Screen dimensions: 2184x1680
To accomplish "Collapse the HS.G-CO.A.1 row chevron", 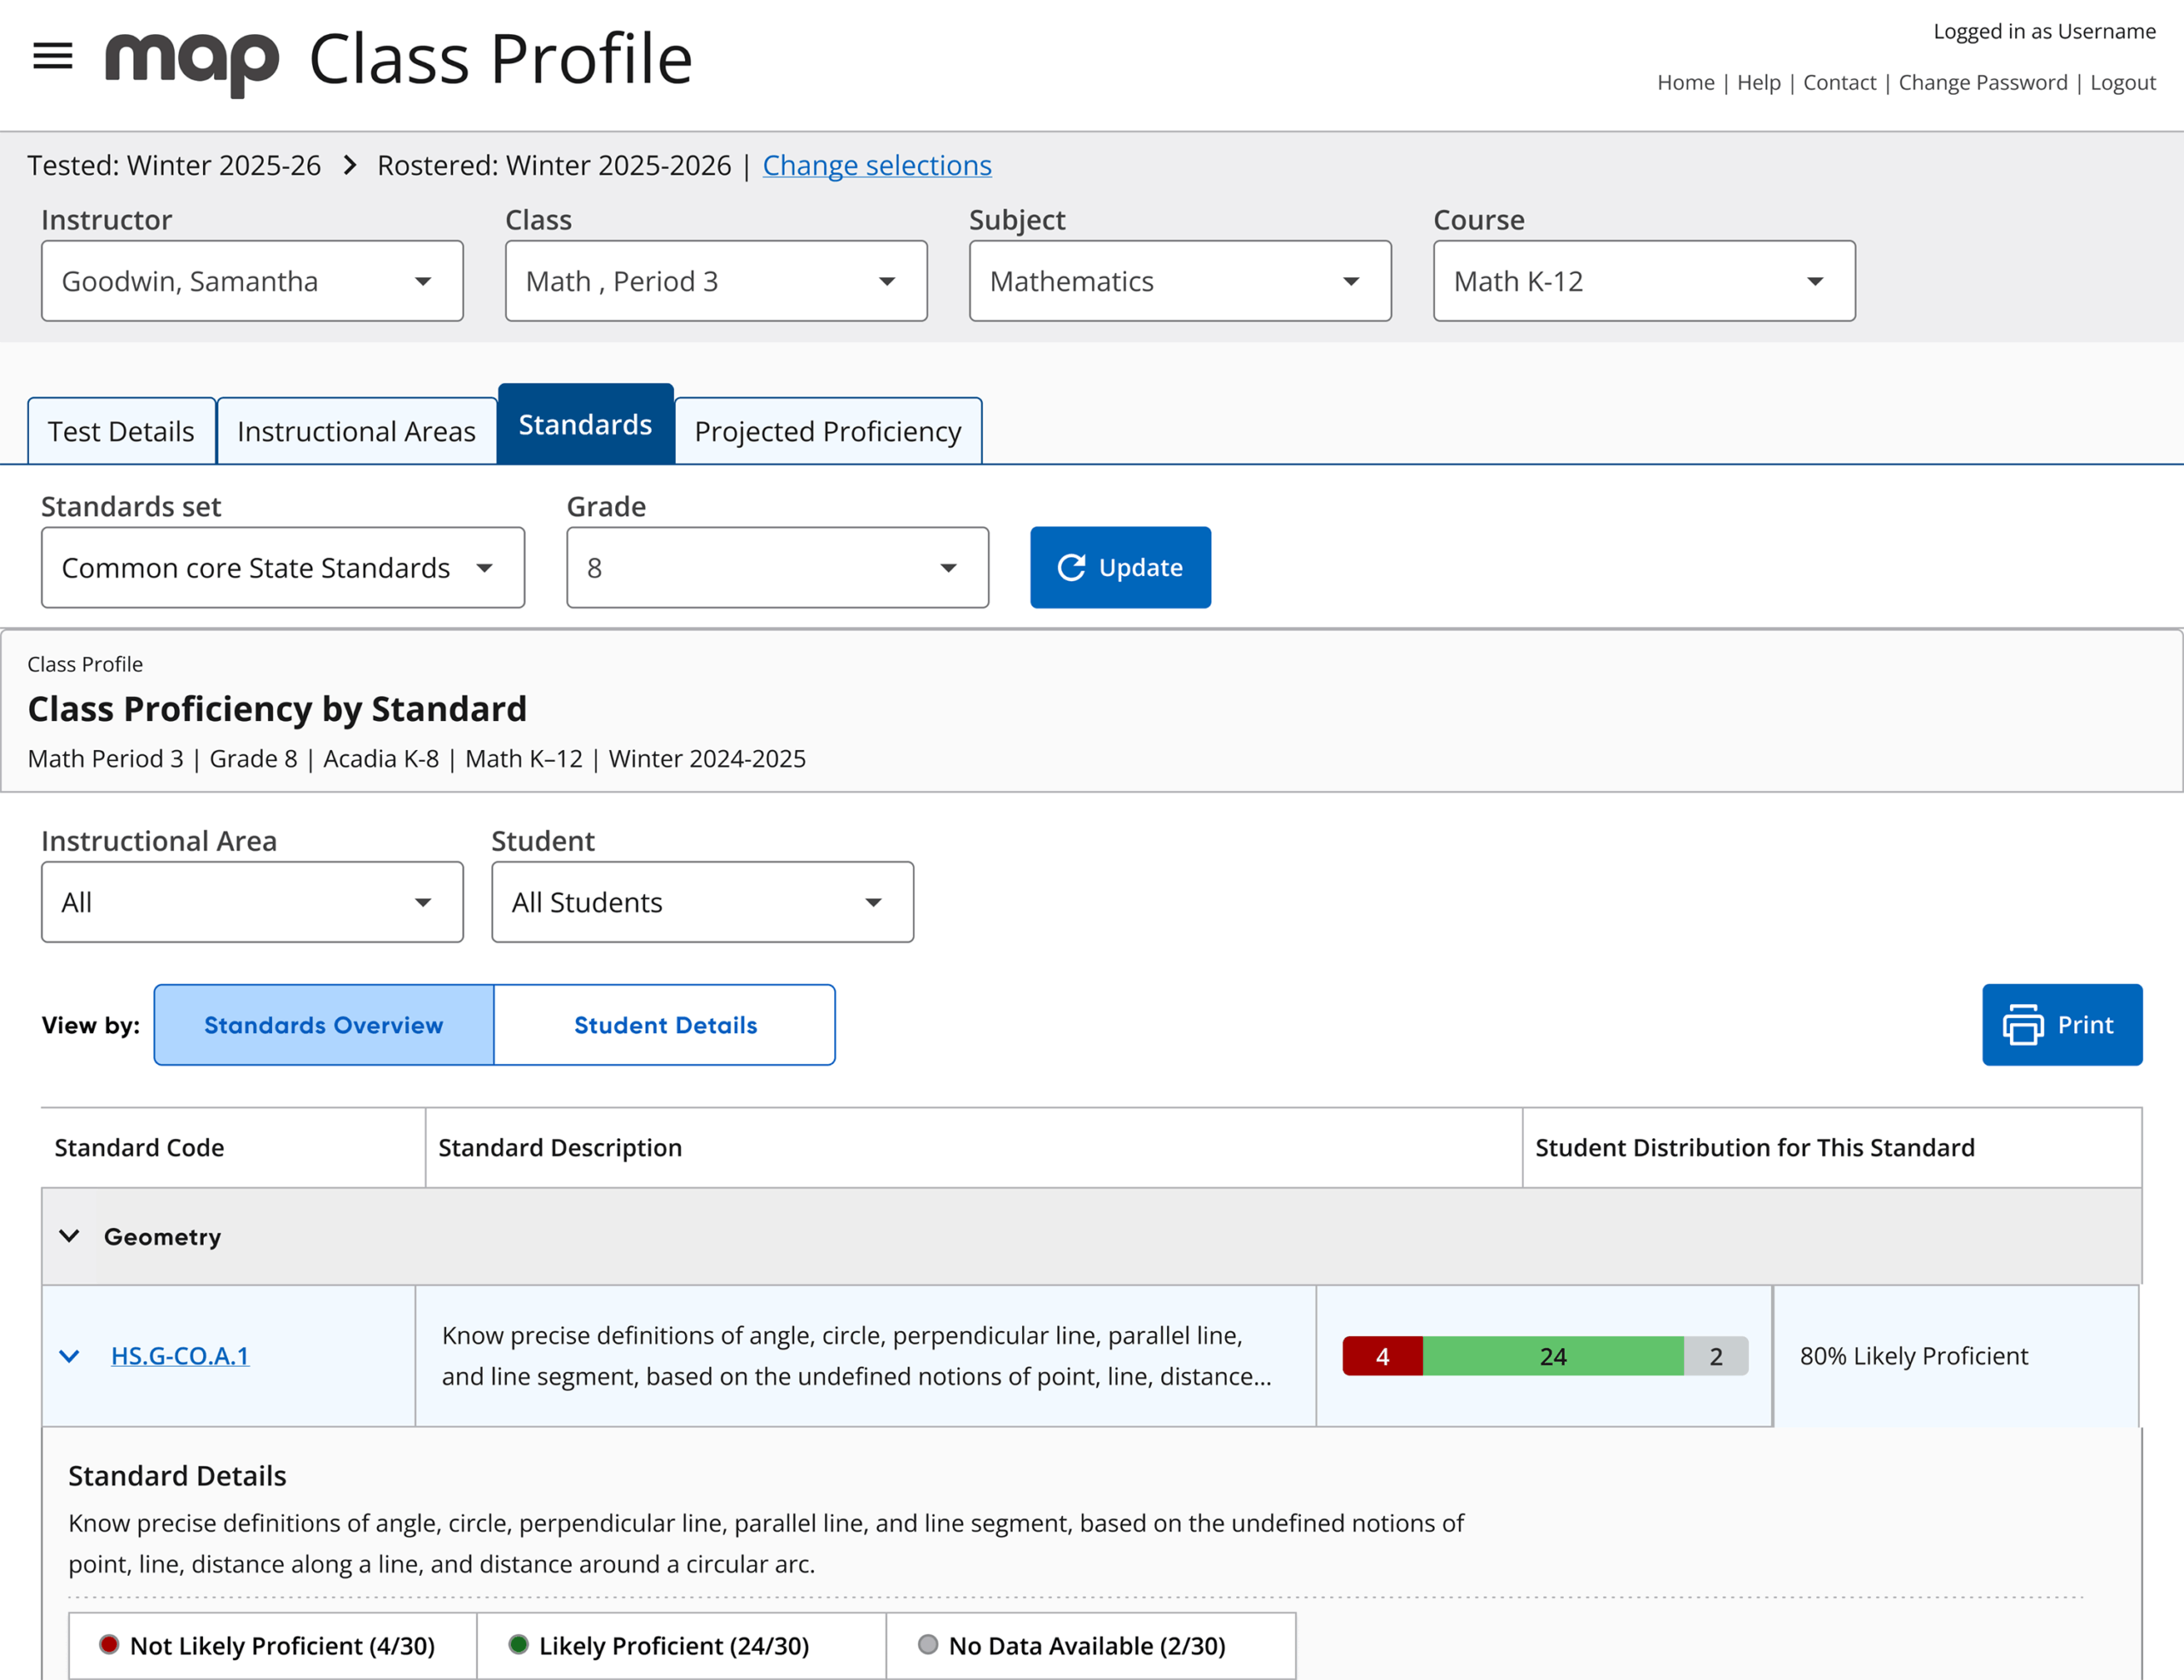I will [69, 1357].
